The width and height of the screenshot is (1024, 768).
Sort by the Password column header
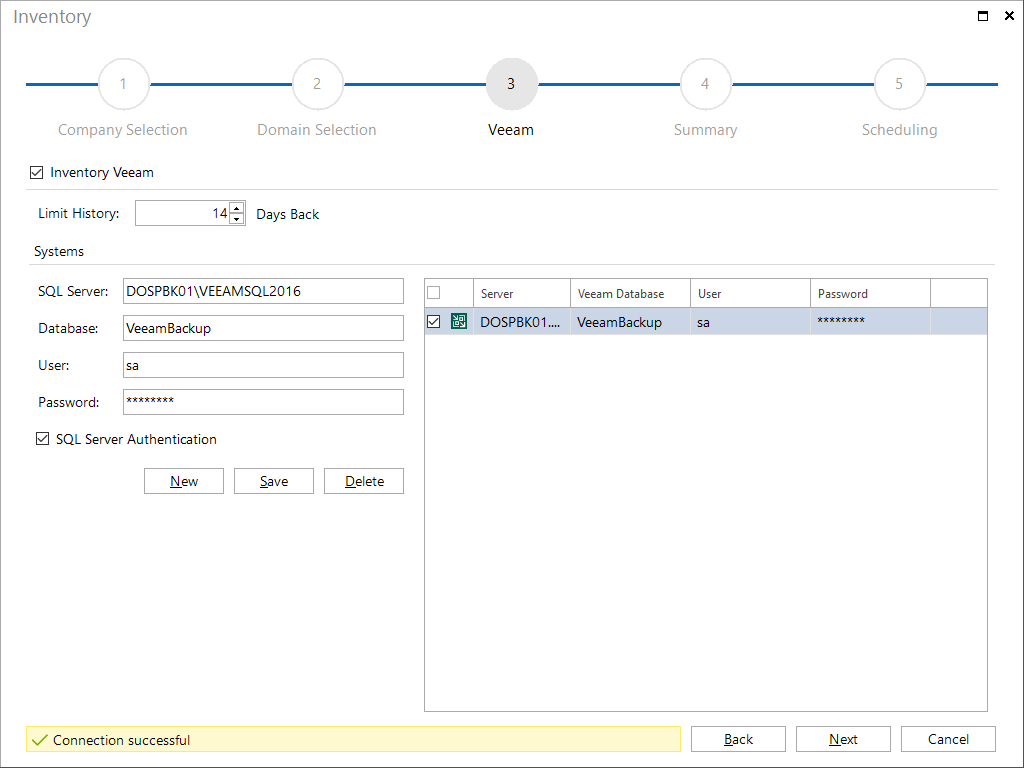click(x=871, y=293)
